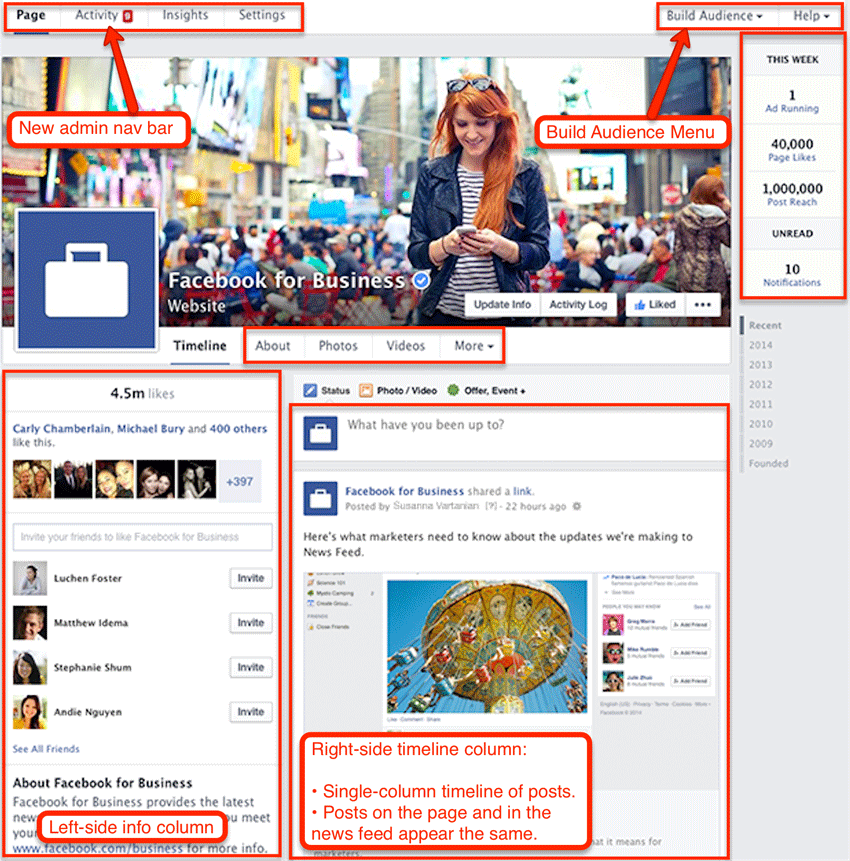The width and height of the screenshot is (850, 861).
Task: Toggle the Liked thumbs-up button
Action: pos(655,305)
